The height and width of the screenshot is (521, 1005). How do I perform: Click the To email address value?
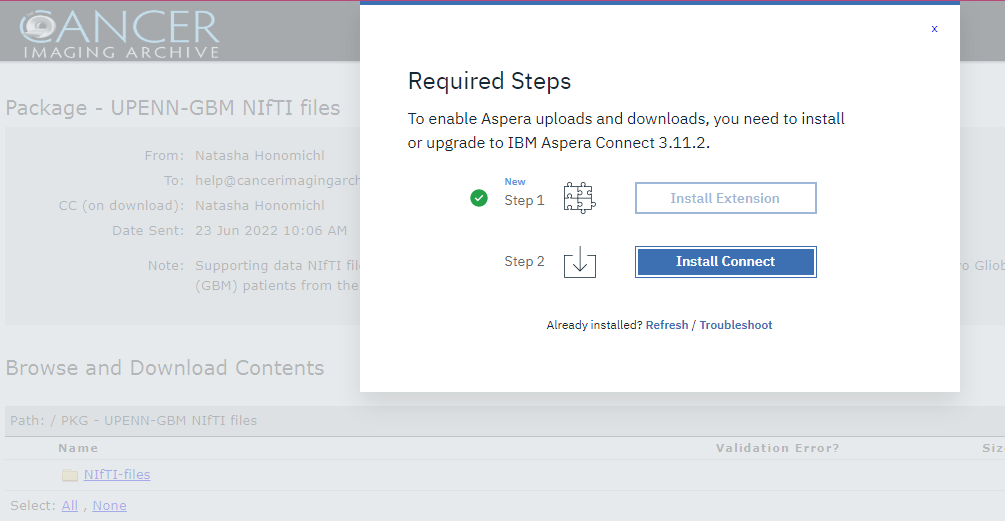(277, 181)
